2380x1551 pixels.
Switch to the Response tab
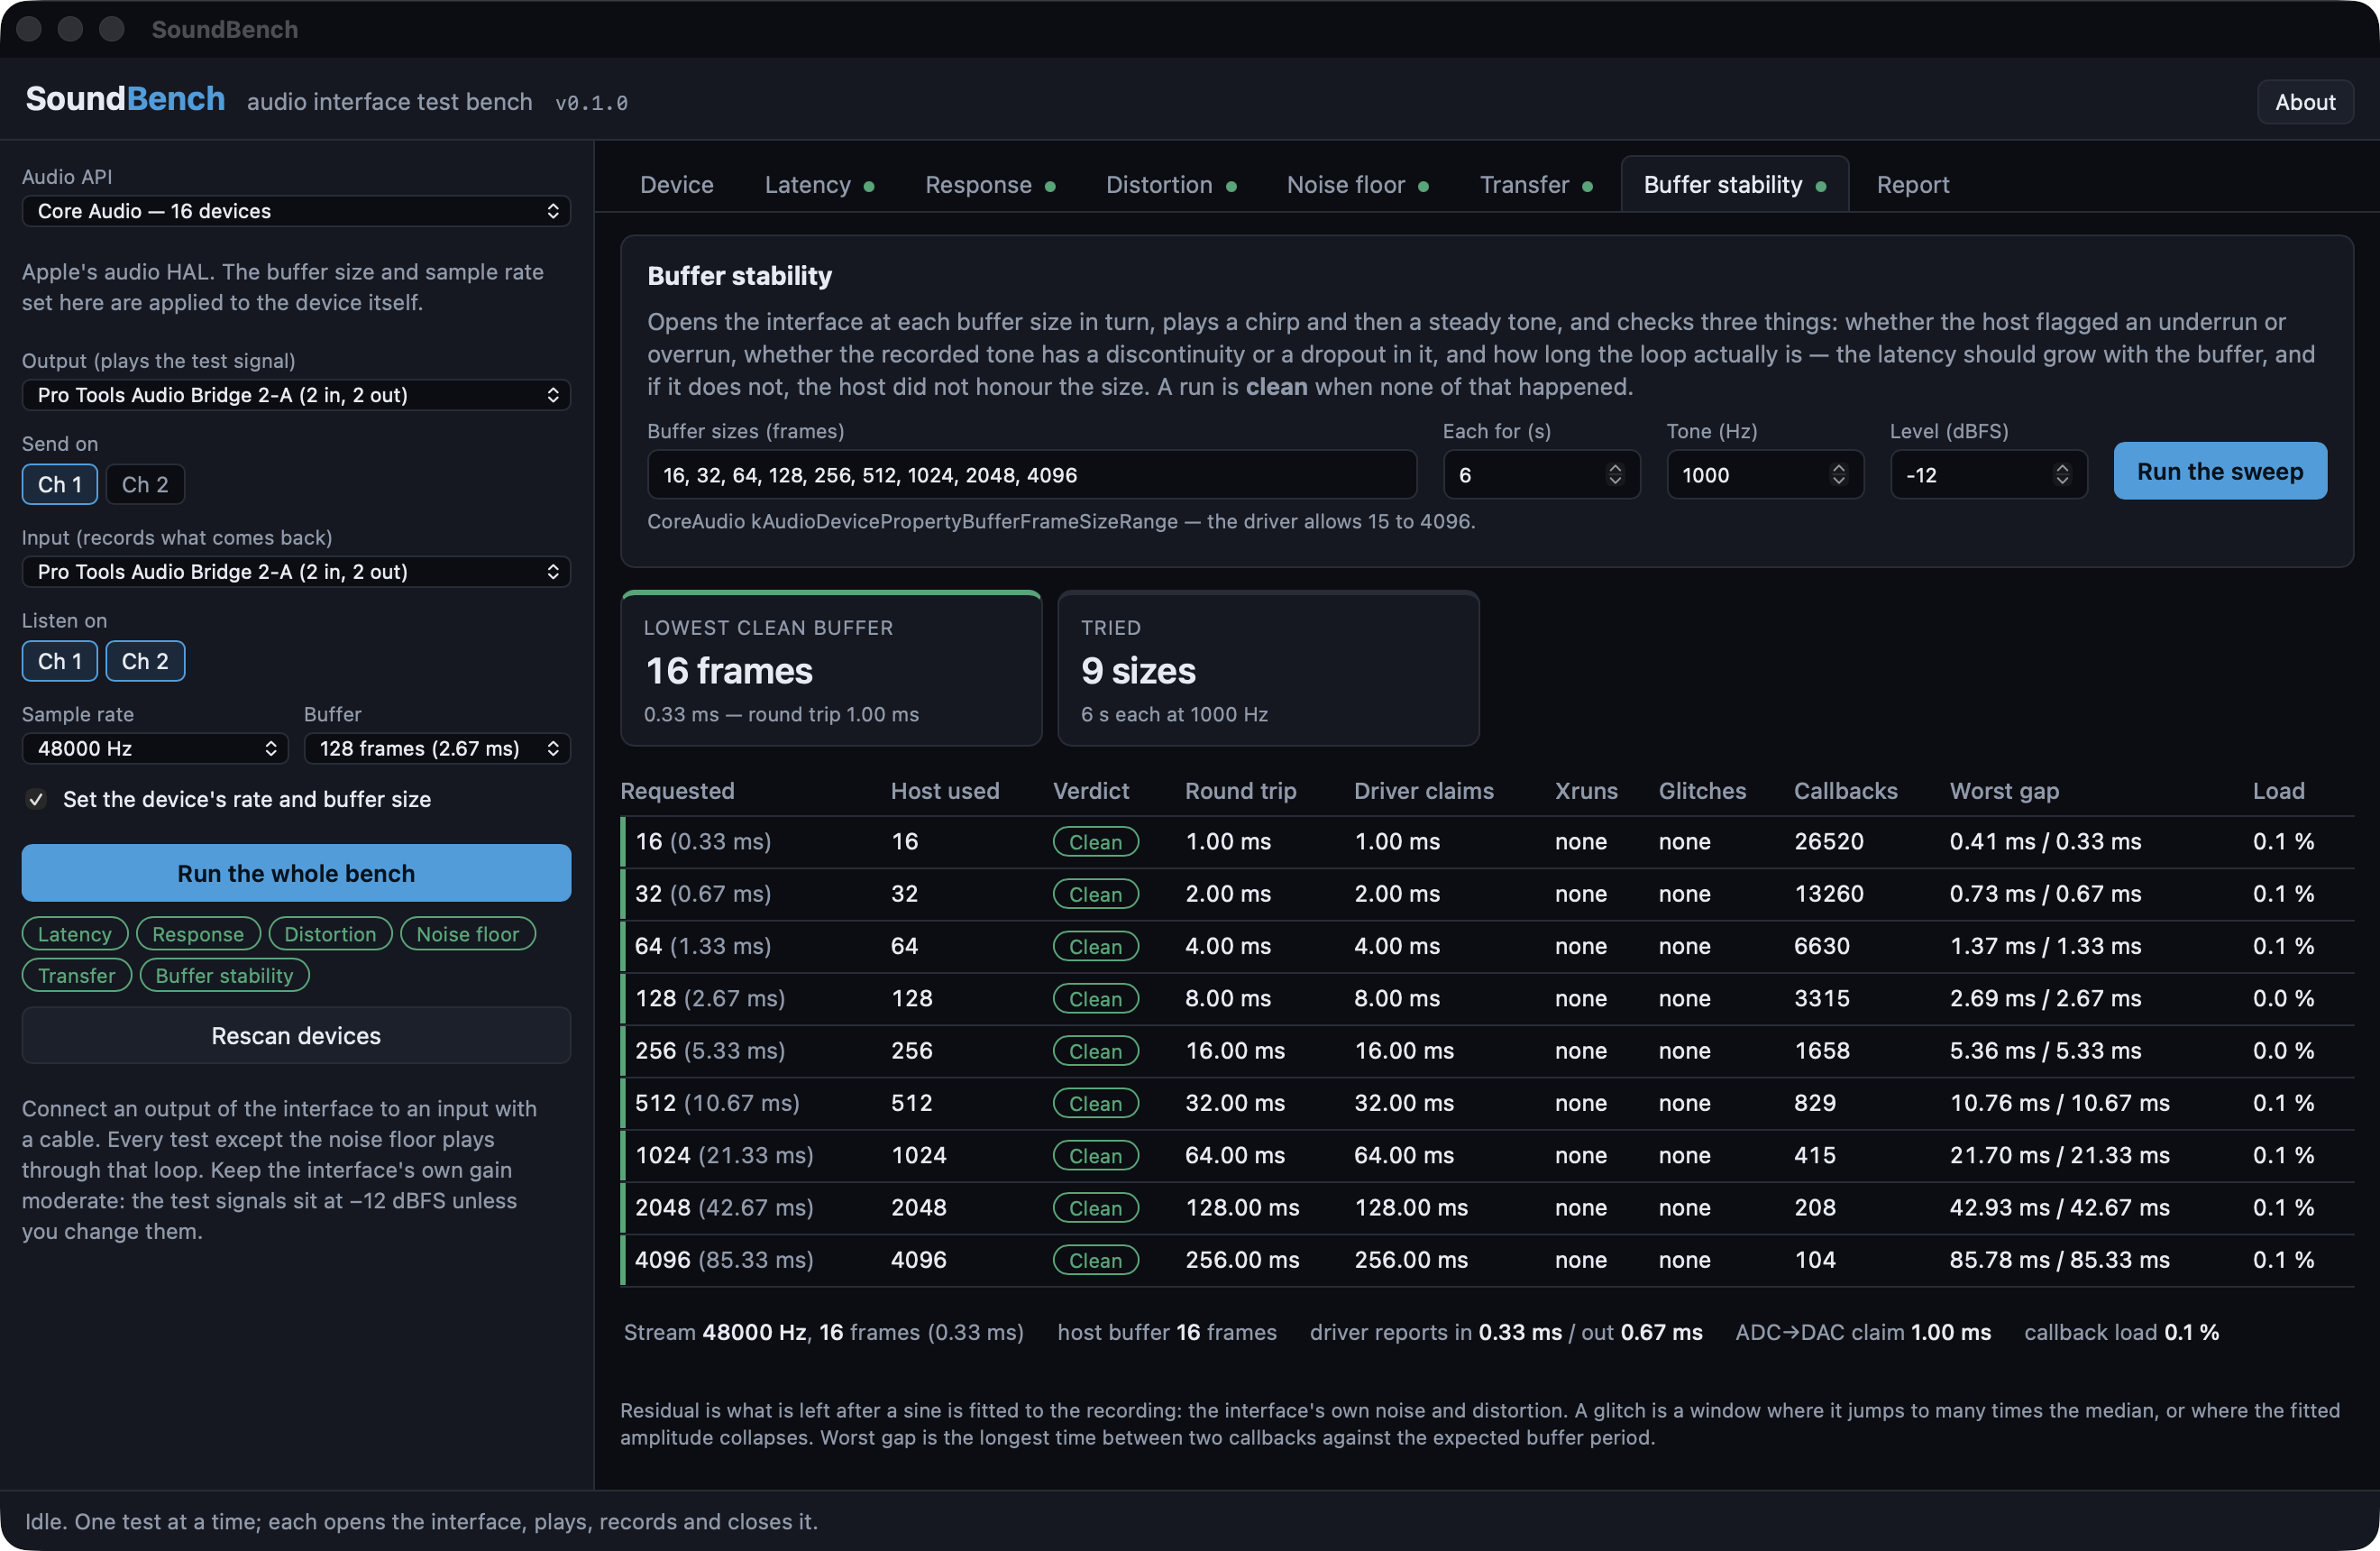[990, 185]
